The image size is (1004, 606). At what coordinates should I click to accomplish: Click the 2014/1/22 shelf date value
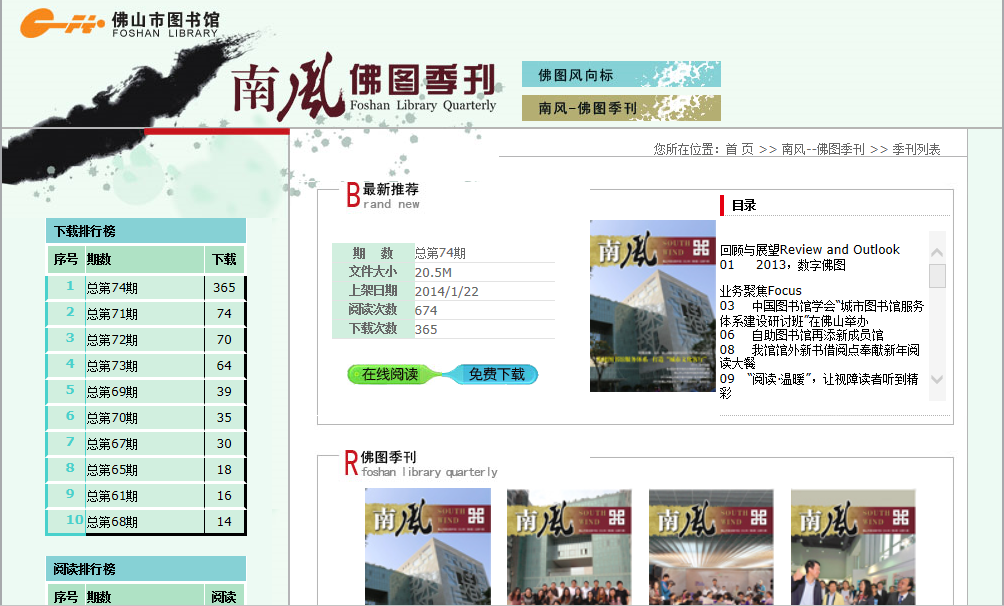(447, 291)
